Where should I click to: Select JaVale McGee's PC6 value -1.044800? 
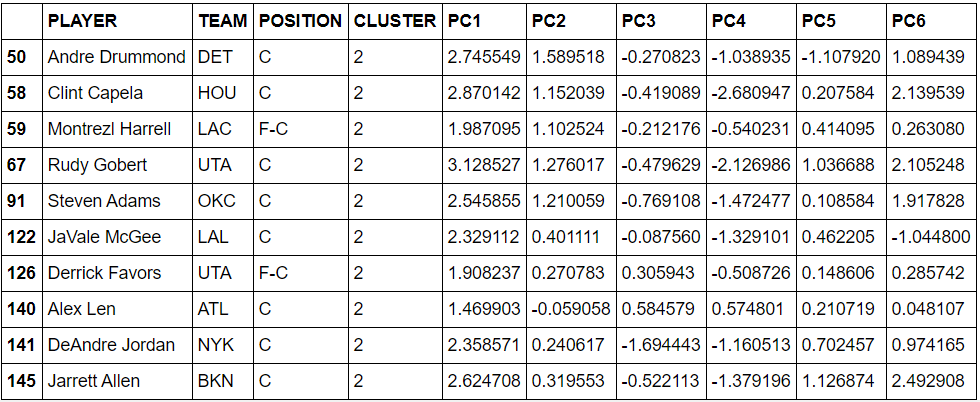[x=931, y=237]
